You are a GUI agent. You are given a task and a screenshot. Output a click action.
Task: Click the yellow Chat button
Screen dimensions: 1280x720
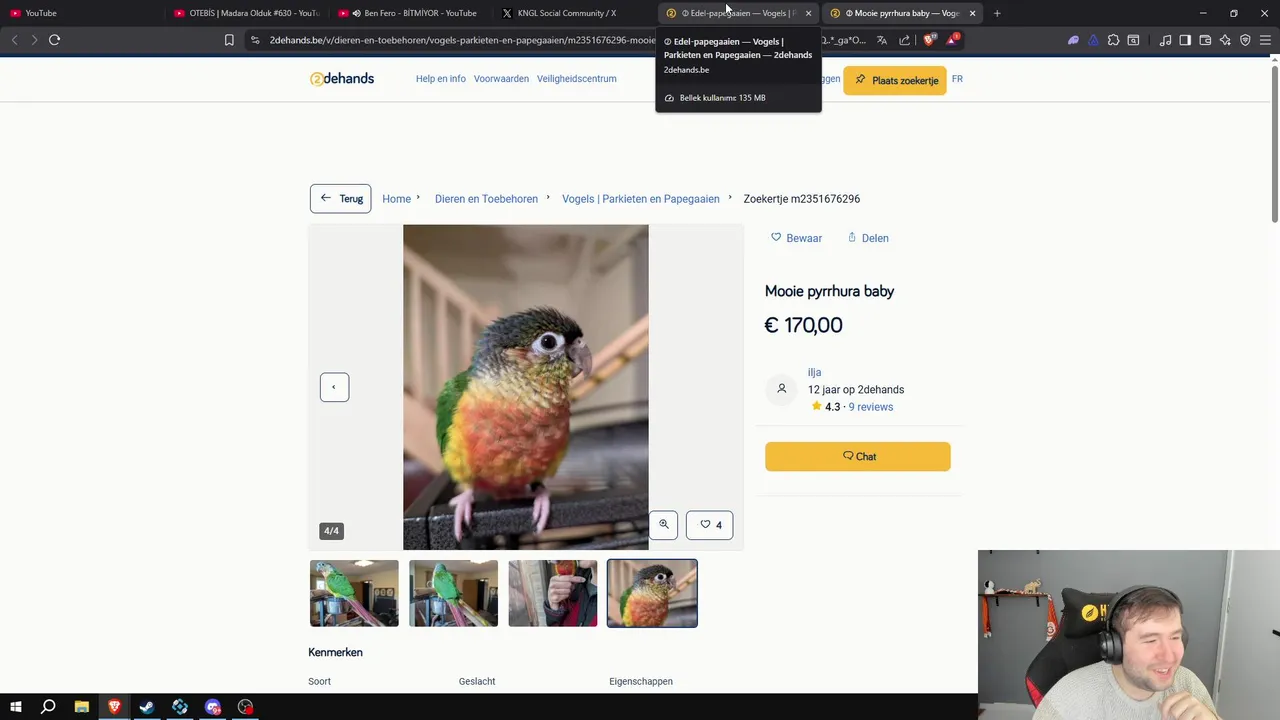coord(858,456)
